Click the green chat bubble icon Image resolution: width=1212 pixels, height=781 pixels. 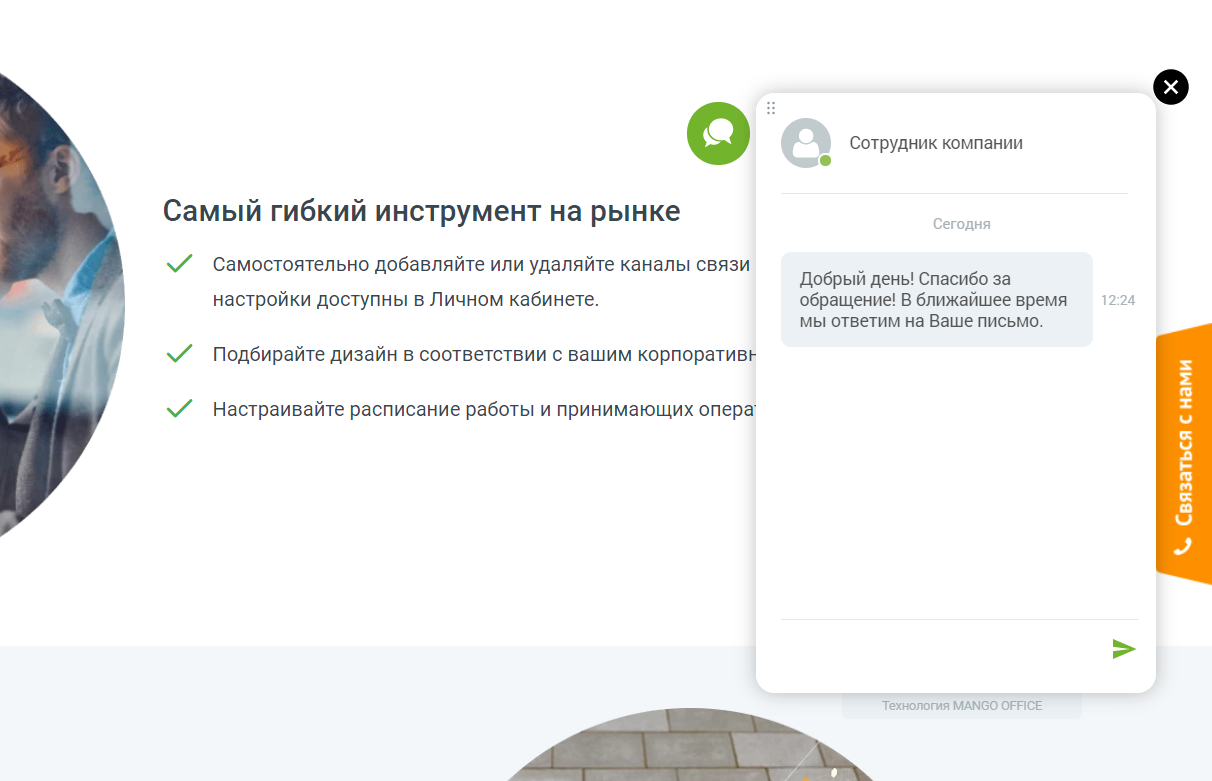(718, 133)
